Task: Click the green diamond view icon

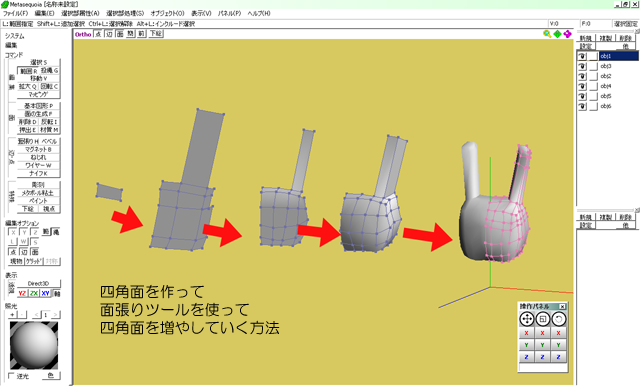Action: click(x=558, y=34)
